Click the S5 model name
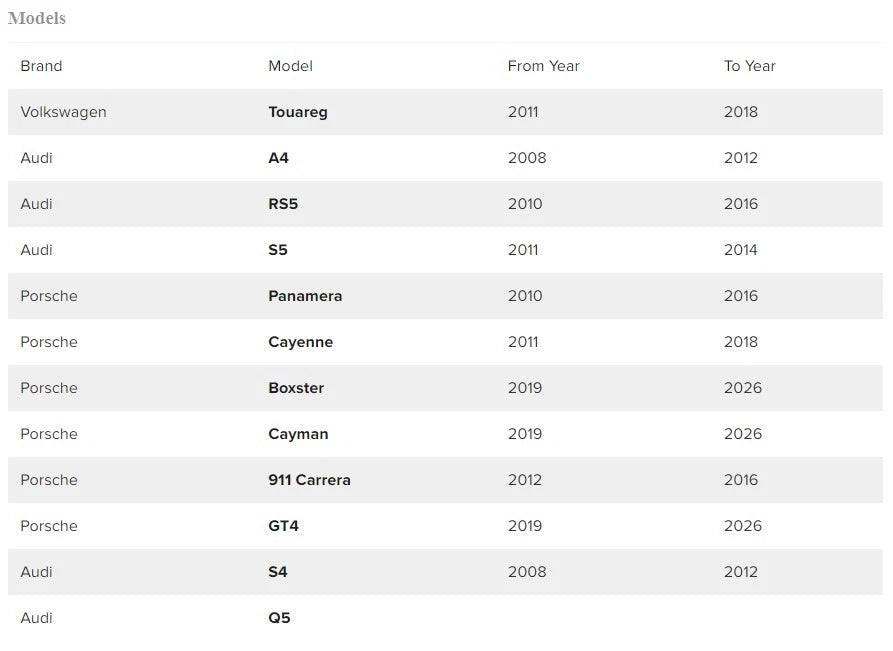Viewport: 893px width, 651px height. pyautogui.click(x=278, y=250)
